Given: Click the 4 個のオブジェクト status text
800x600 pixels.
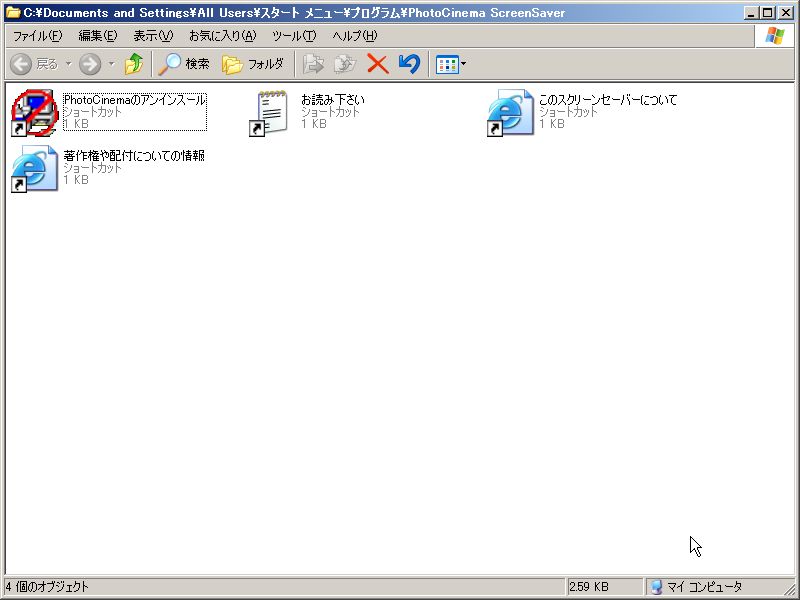Looking at the screenshot, I should click(x=47, y=587).
